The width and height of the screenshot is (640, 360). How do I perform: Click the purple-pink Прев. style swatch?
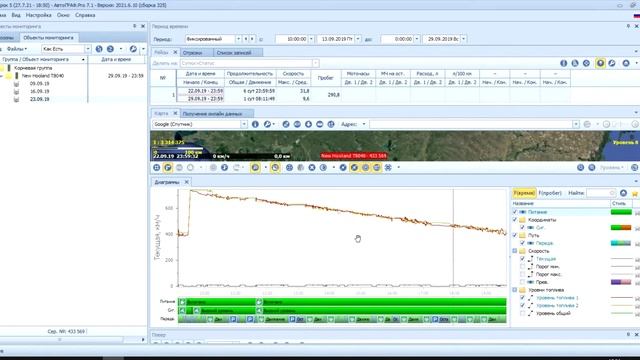click(x=621, y=282)
